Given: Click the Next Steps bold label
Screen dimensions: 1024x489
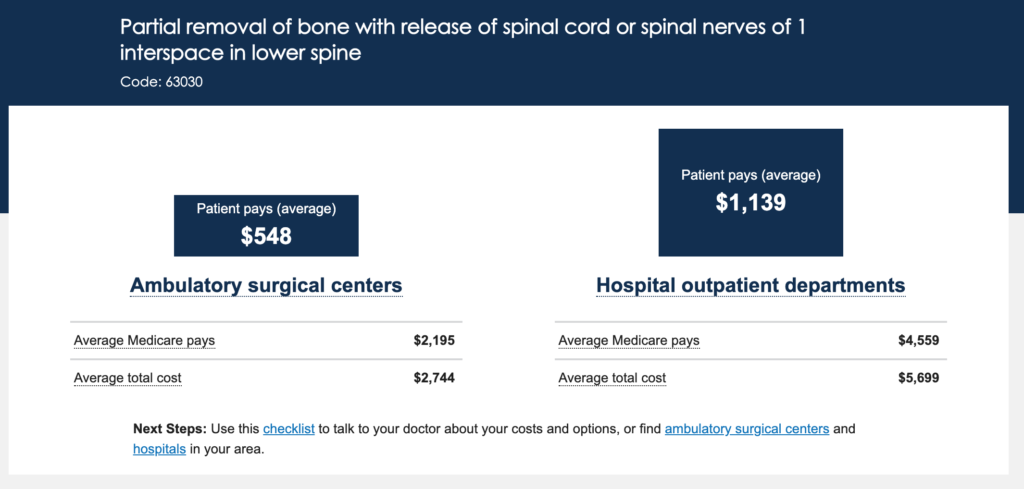Looking at the screenshot, I should click(170, 429).
